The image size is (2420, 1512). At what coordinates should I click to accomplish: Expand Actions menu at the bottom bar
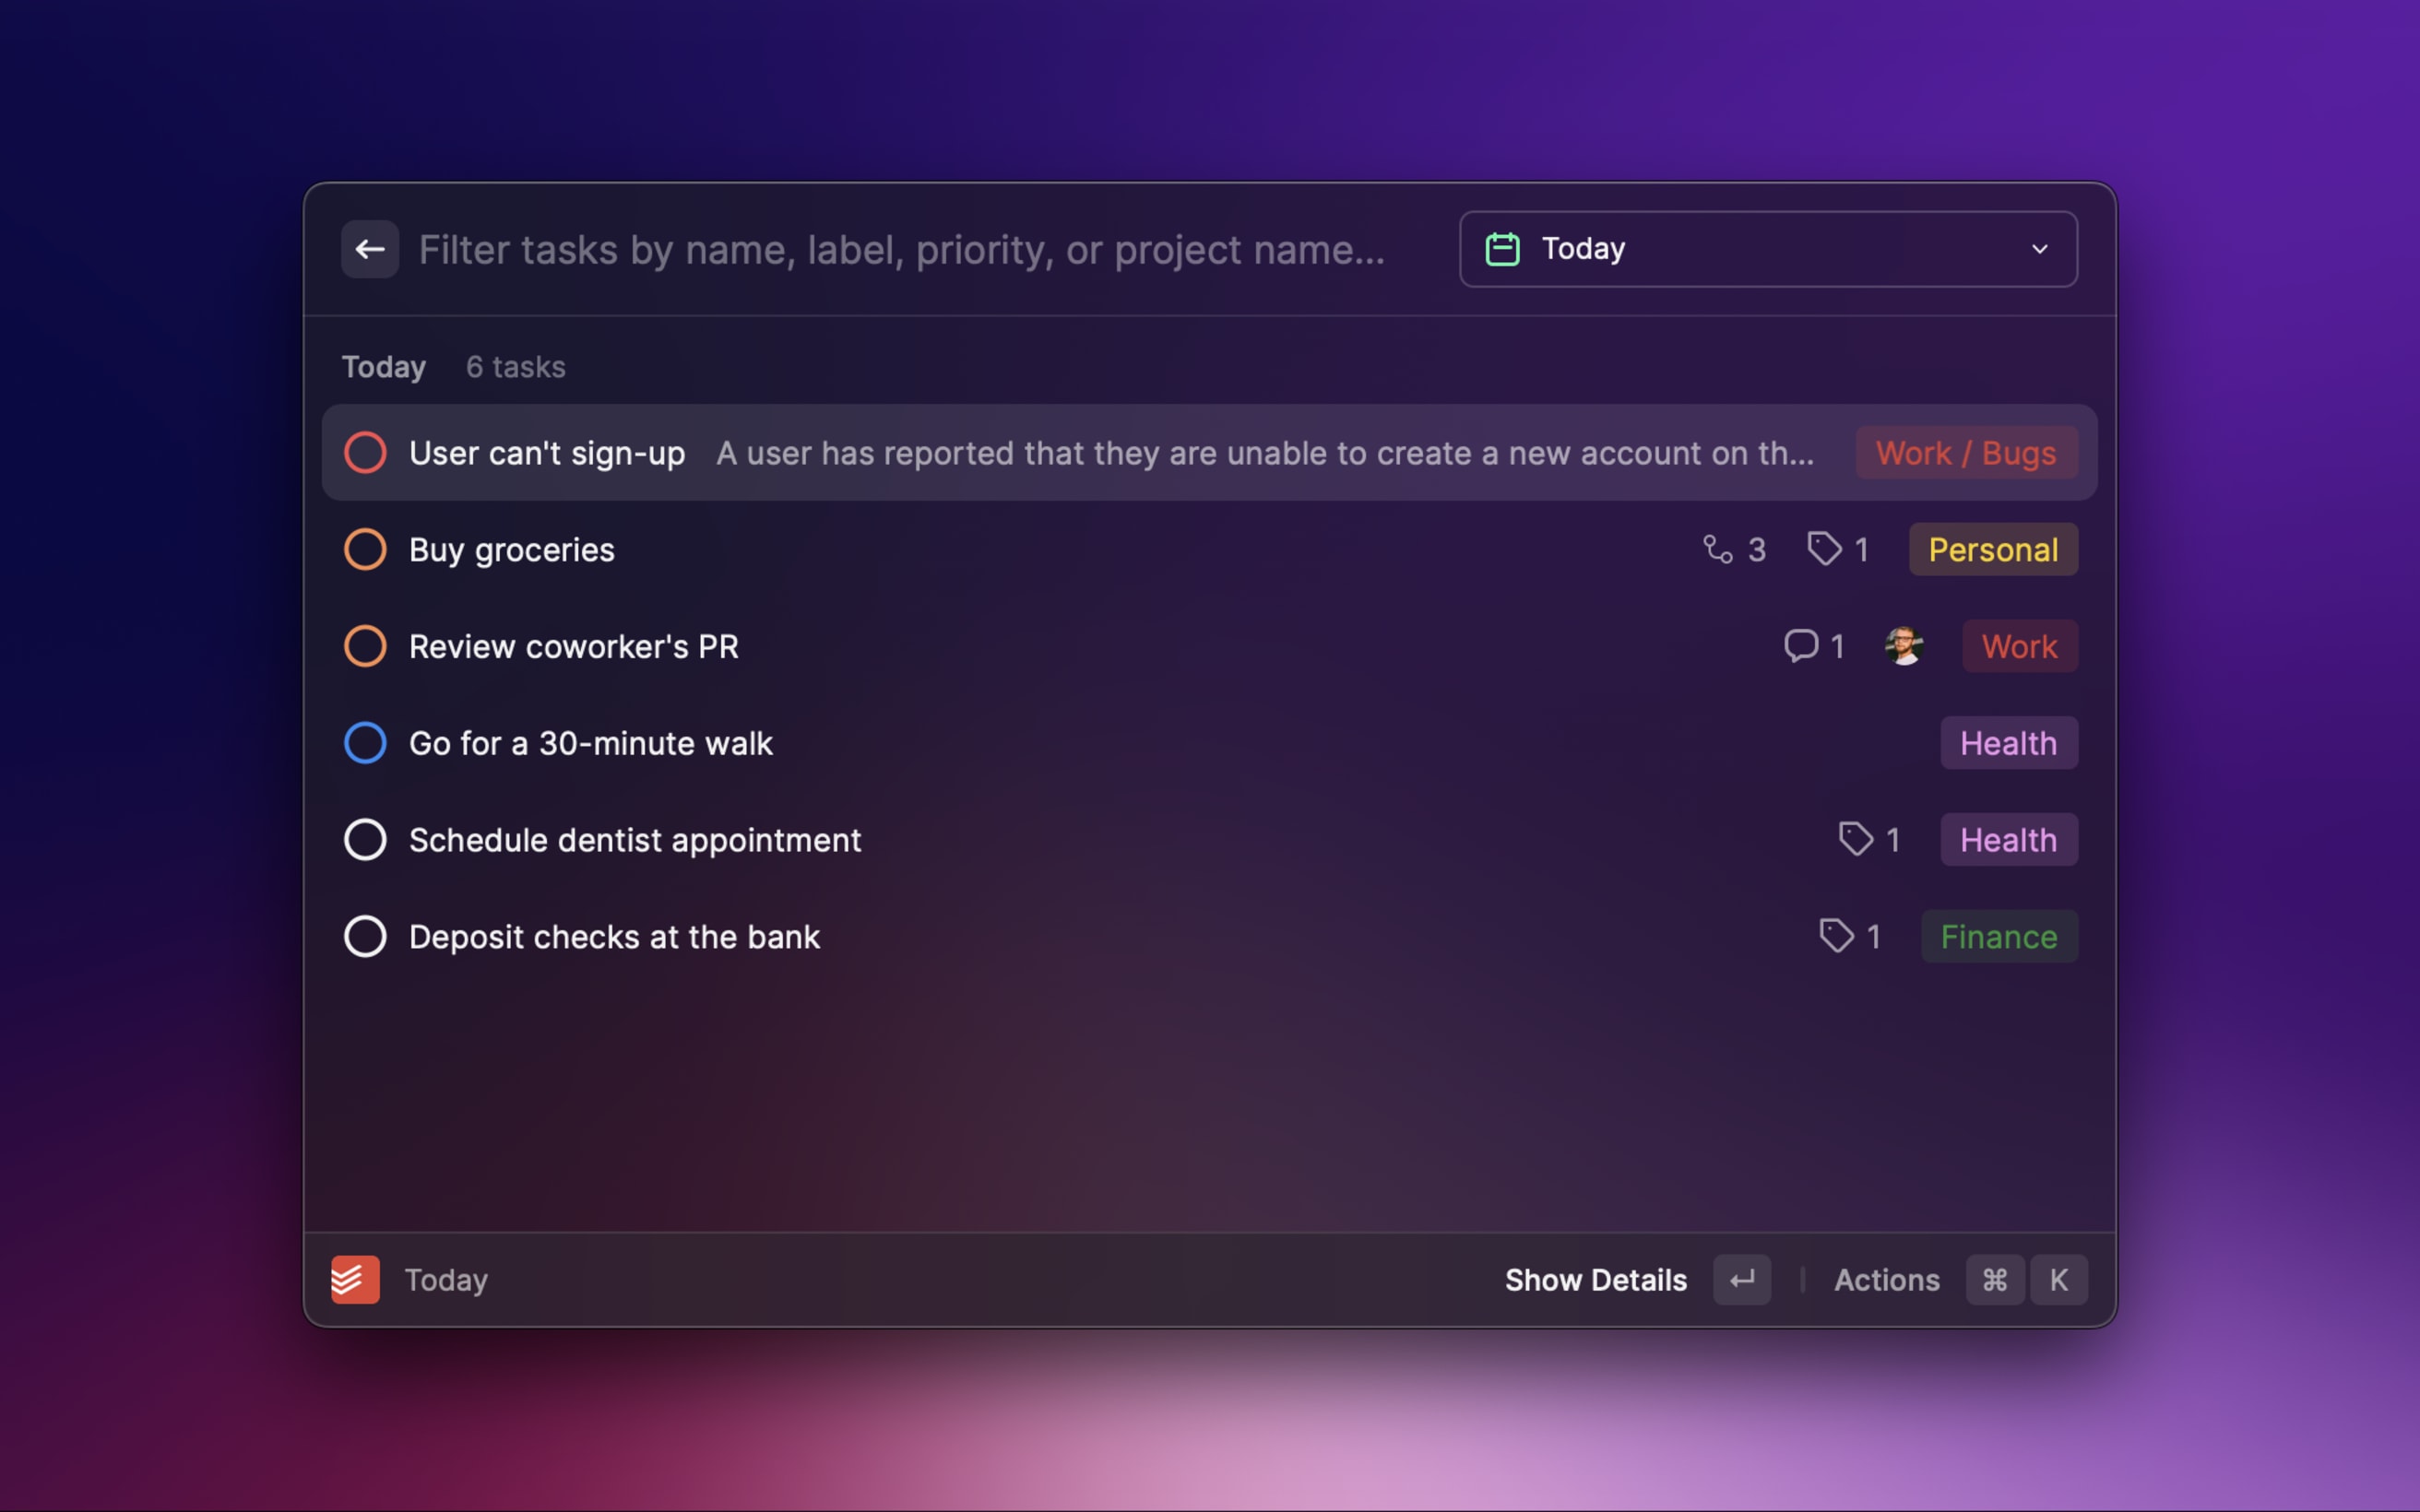(x=1887, y=1279)
